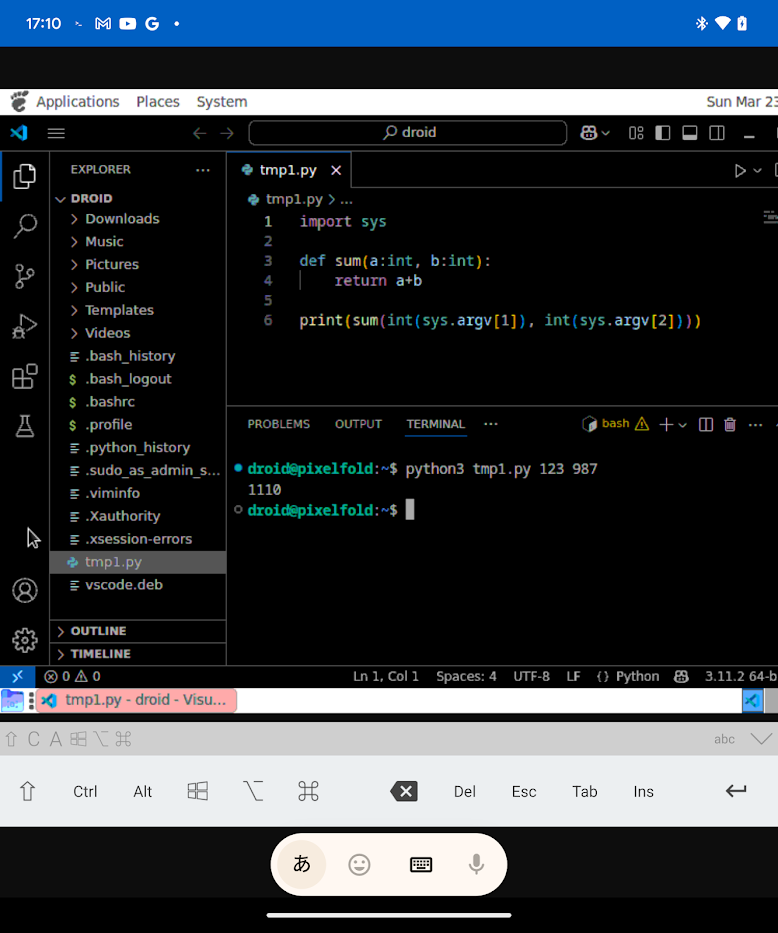Select Python language mode in status bar
The height and width of the screenshot is (933, 778).
tap(637, 677)
